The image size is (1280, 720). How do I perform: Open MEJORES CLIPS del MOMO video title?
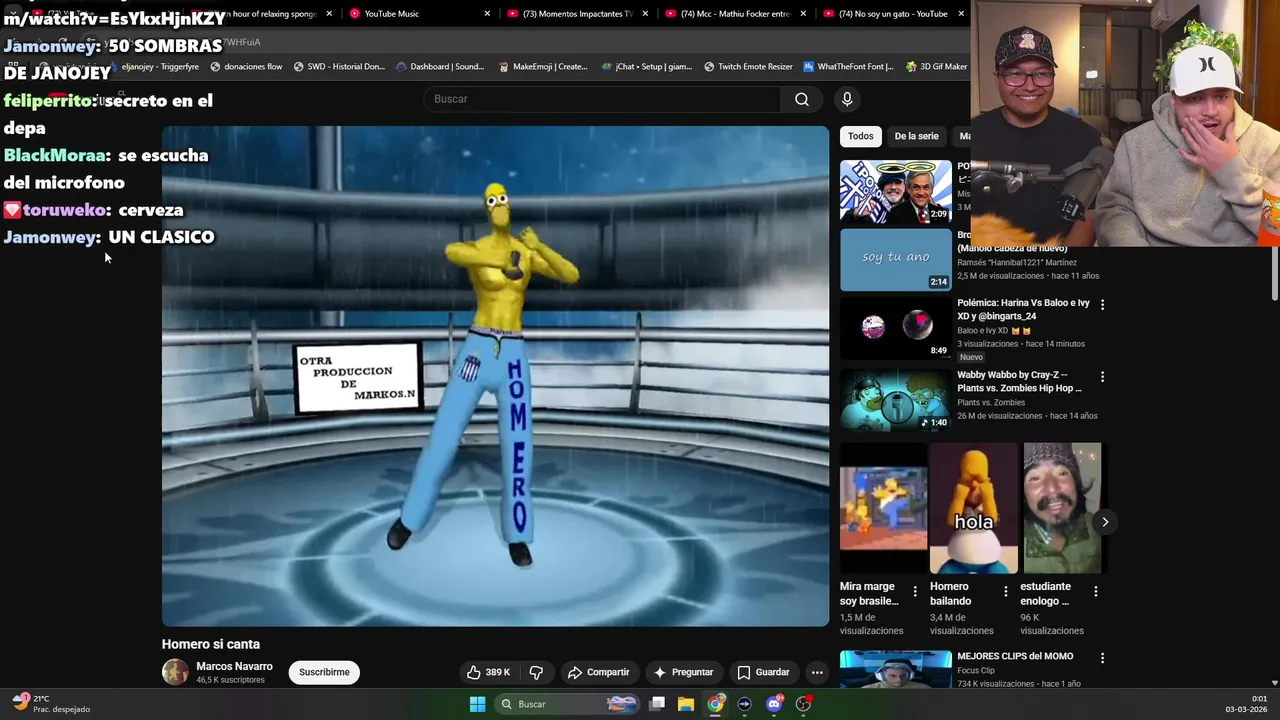pos(1015,656)
